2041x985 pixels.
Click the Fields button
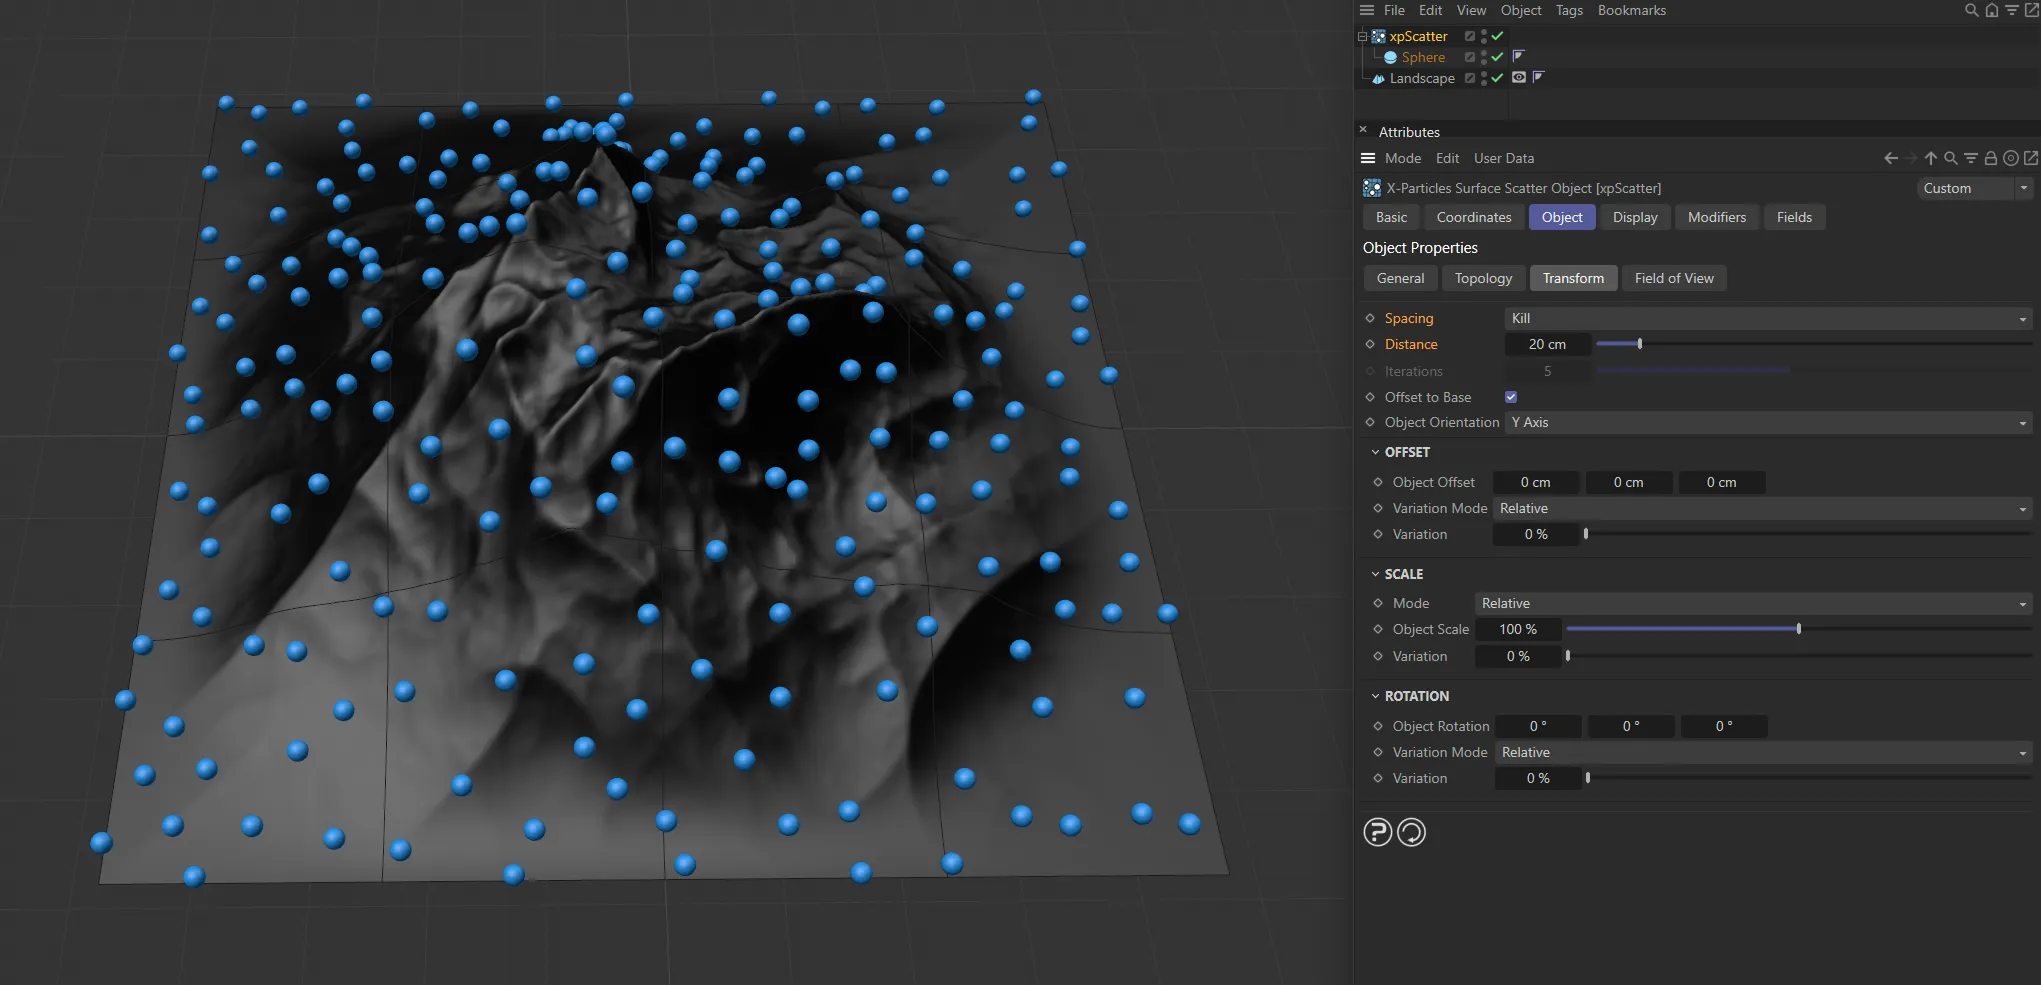click(x=1794, y=217)
